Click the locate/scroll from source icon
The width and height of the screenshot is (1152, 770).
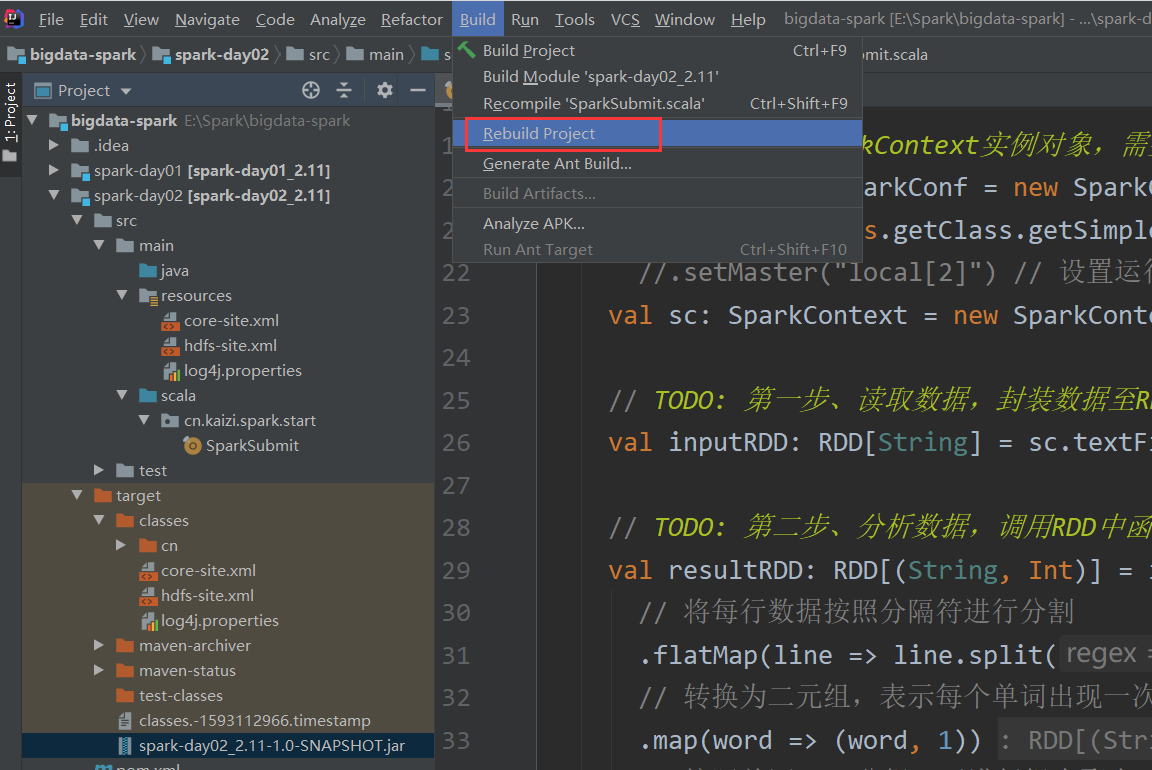click(311, 90)
